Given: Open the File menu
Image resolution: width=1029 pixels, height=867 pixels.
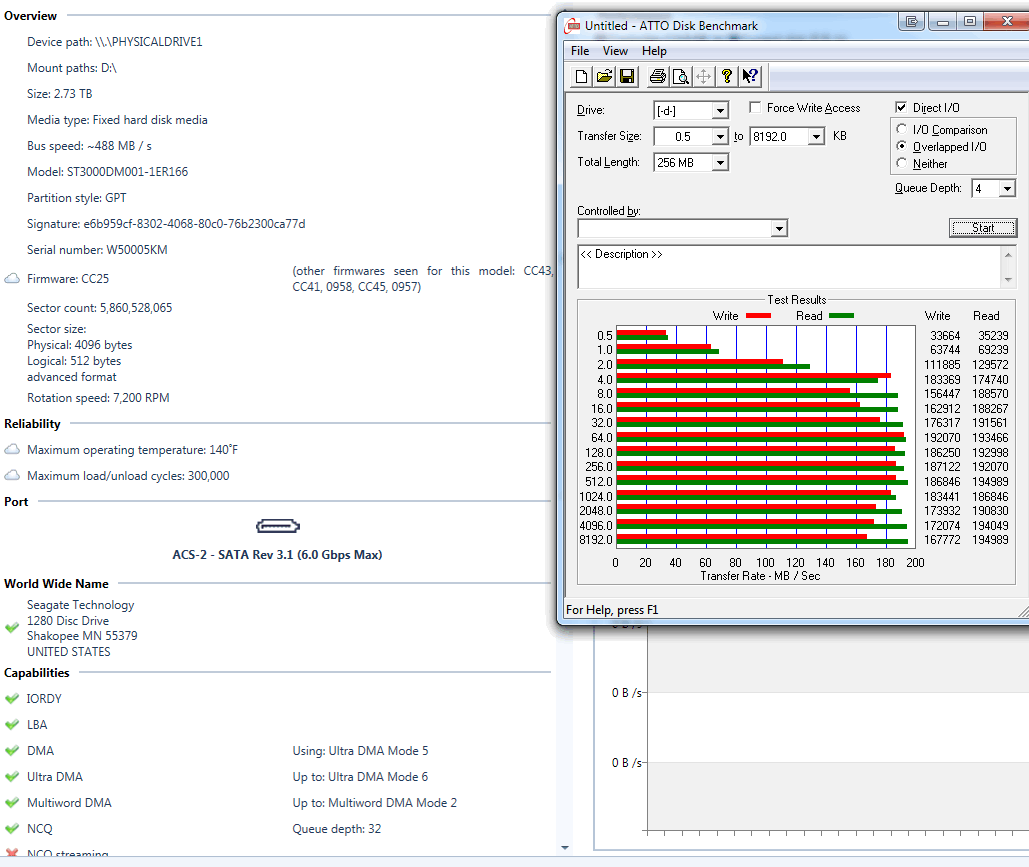Looking at the screenshot, I should [580, 51].
